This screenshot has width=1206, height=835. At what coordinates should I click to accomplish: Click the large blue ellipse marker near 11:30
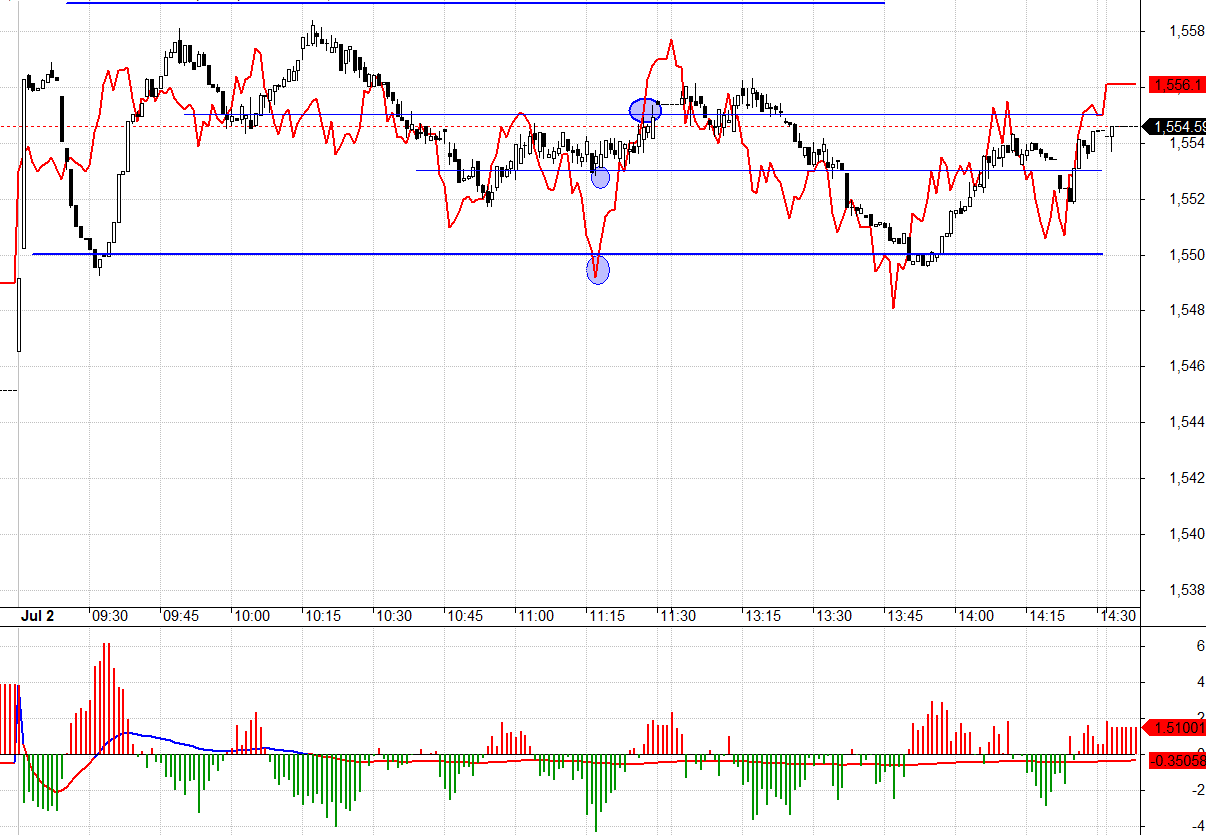pyautogui.click(x=645, y=110)
